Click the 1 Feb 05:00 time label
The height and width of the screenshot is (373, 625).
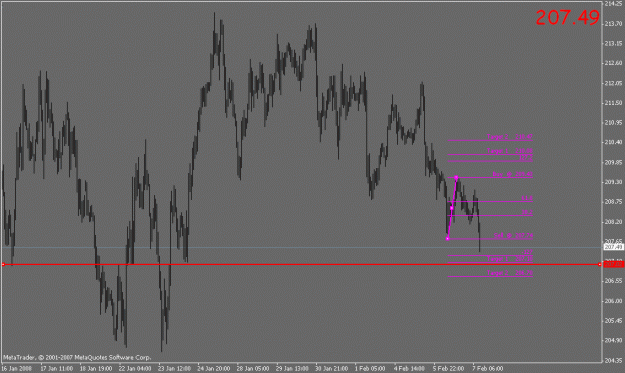370,369
